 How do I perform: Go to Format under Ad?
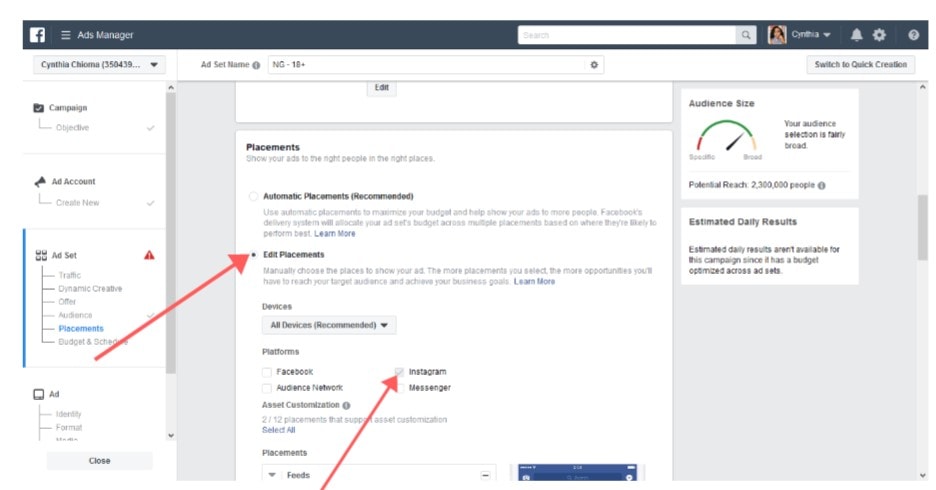pos(69,427)
